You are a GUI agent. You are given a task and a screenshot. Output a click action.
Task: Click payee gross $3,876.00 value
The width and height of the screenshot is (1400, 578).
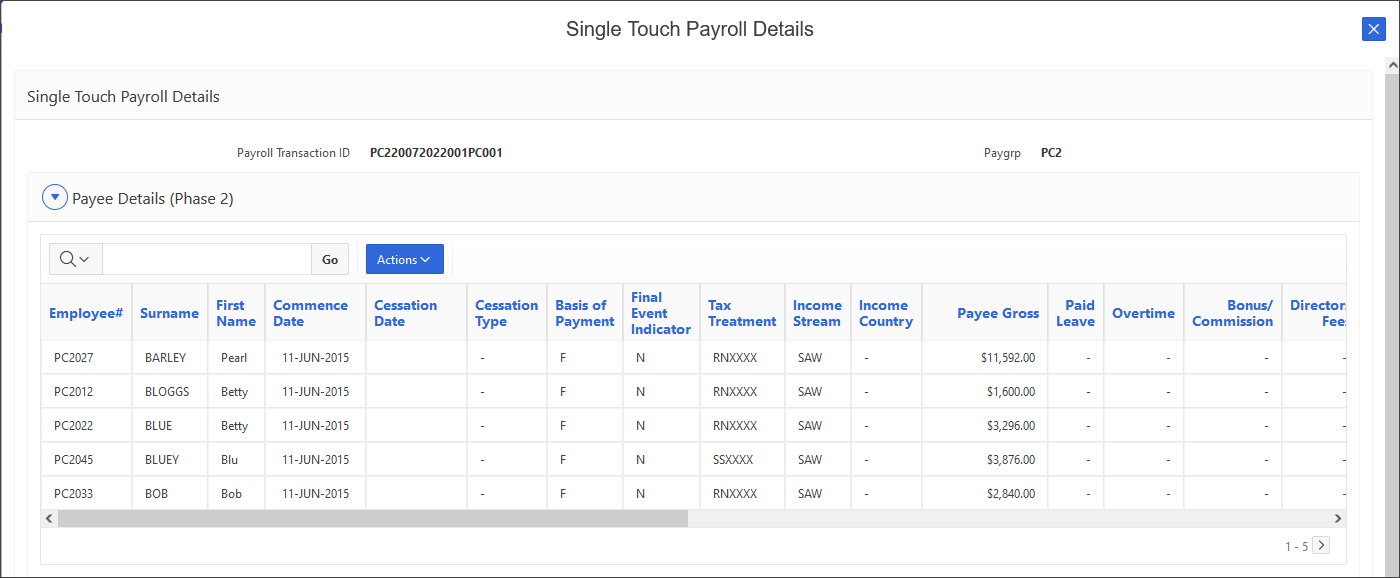pyautogui.click(x=1011, y=459)
